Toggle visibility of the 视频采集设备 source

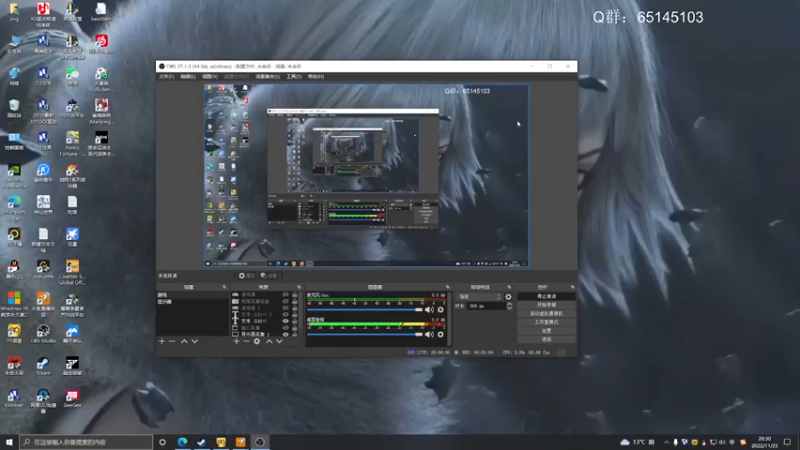286,301
